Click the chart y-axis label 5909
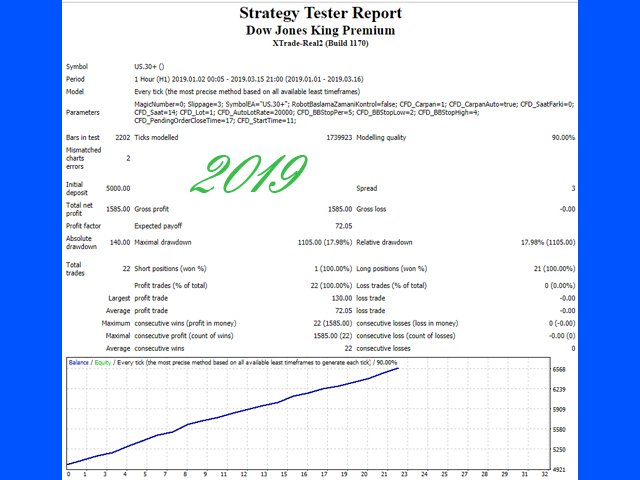The width and height of the screenshot is (640, 480). click(x=559, y=409)
